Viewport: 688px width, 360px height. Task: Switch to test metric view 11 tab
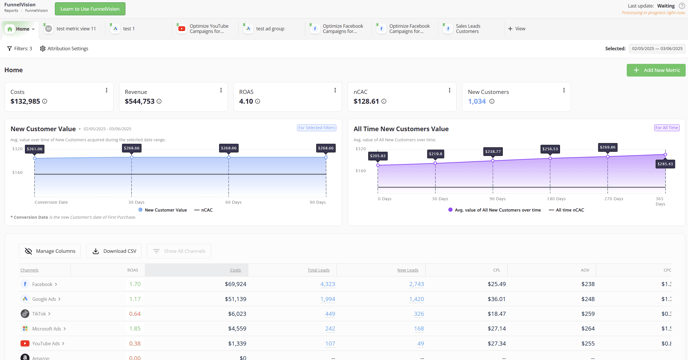tap(71, 29)
